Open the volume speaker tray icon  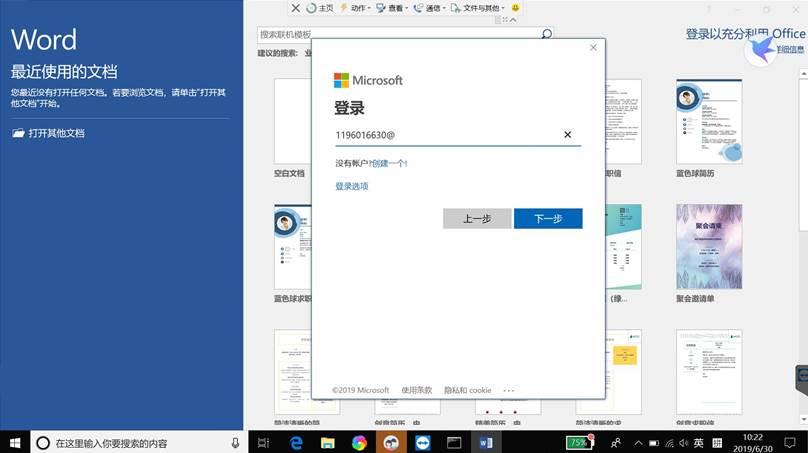(684, 443)
